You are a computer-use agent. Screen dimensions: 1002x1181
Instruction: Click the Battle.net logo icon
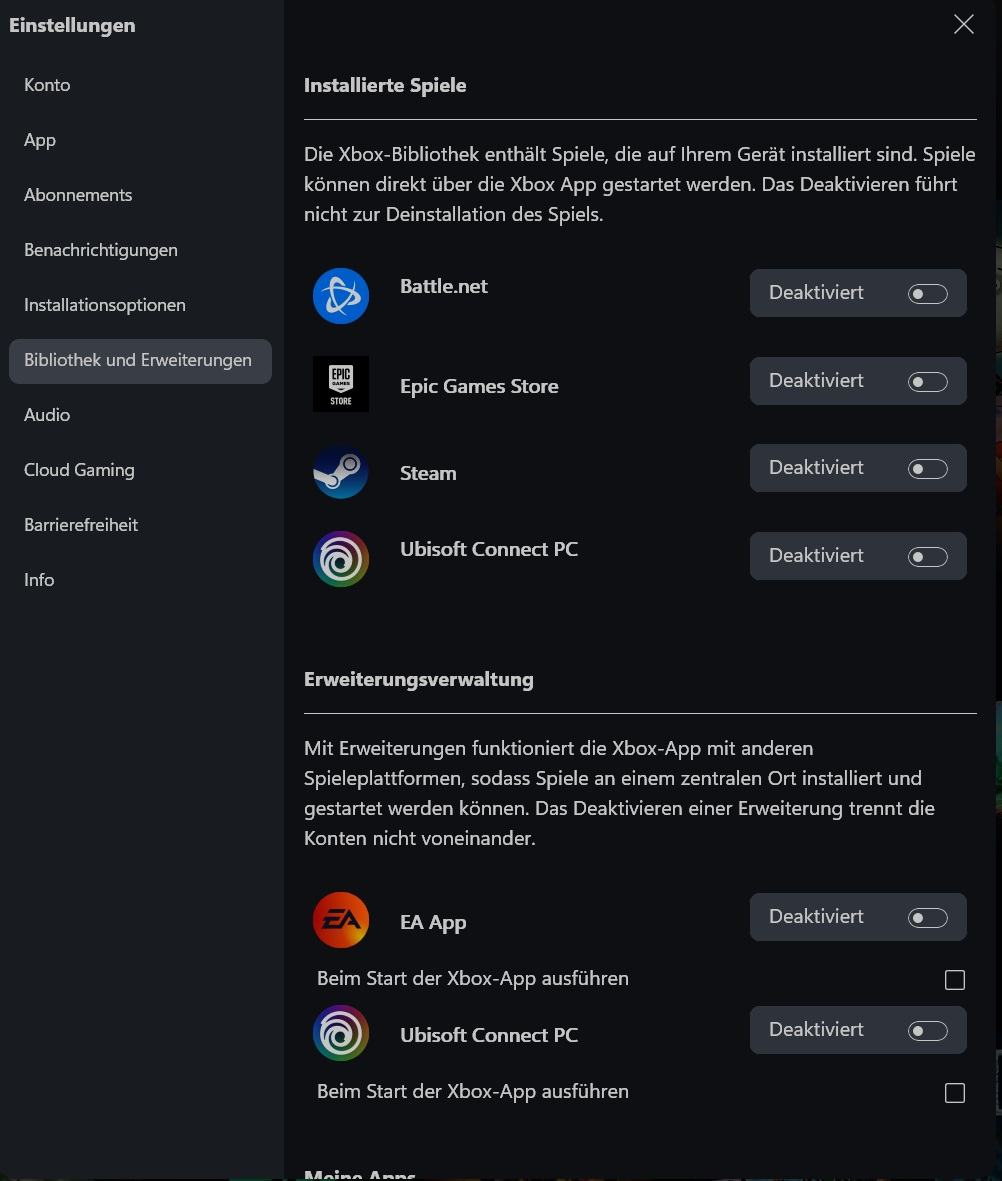click(x=341, y=296)
